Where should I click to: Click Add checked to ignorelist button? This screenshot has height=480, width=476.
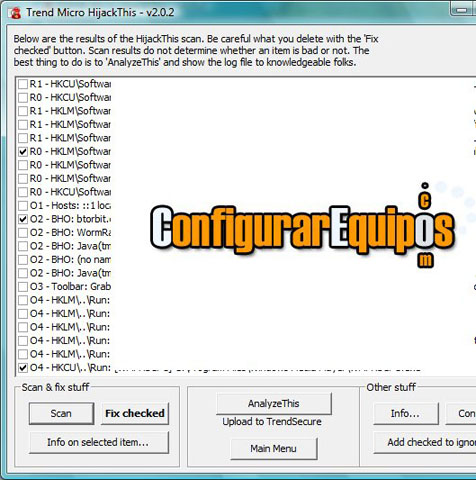point(425,442)
